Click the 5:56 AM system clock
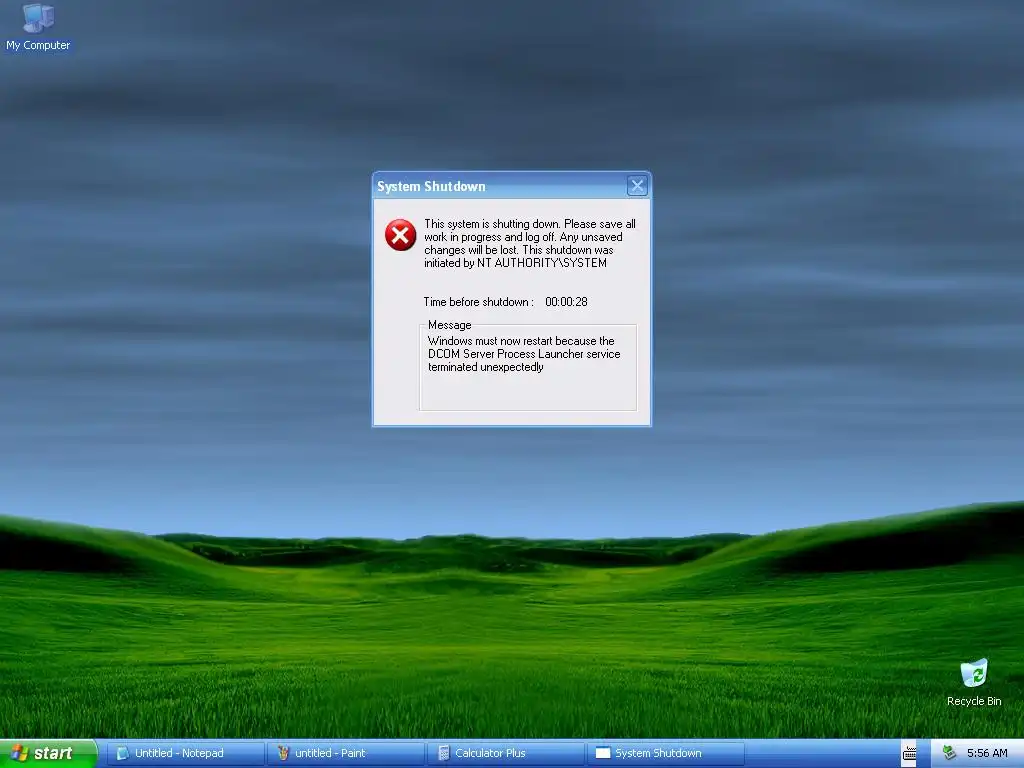 [x=987, y=753]
